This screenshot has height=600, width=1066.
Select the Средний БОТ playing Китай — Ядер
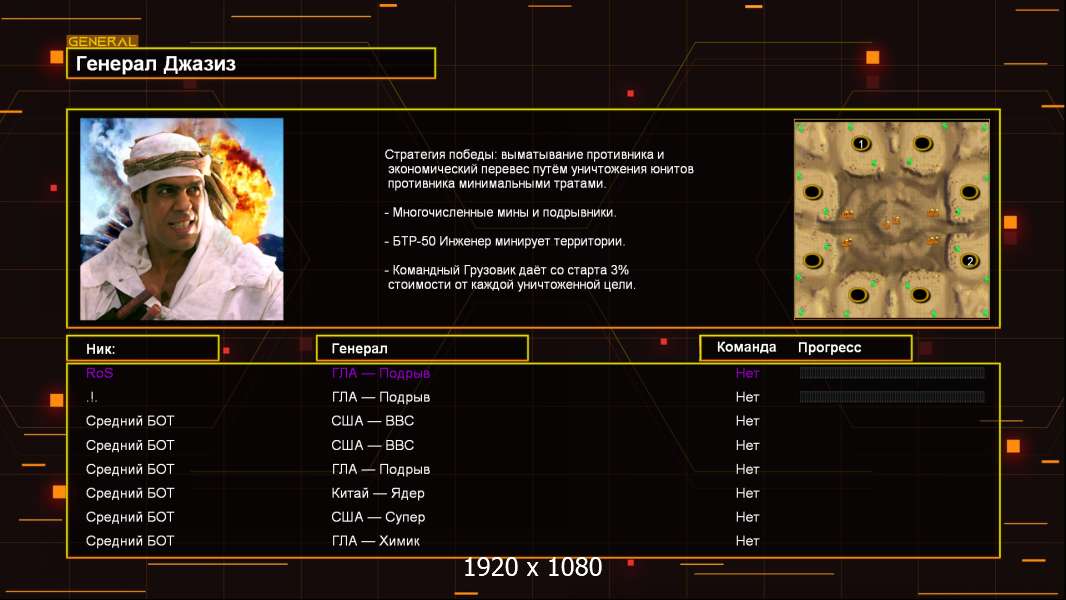(130, 493)
